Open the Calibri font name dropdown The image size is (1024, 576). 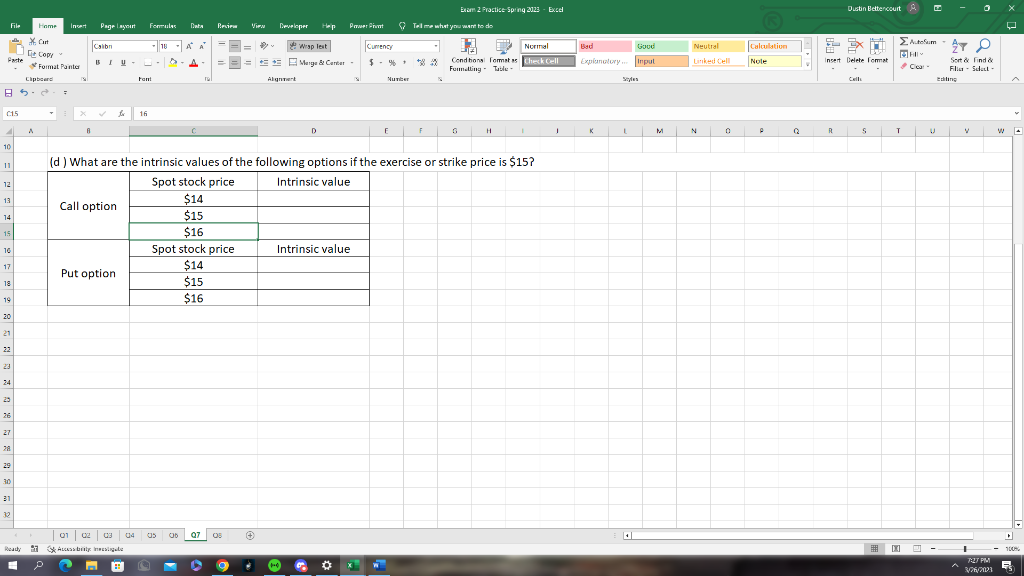pos(154,46)
